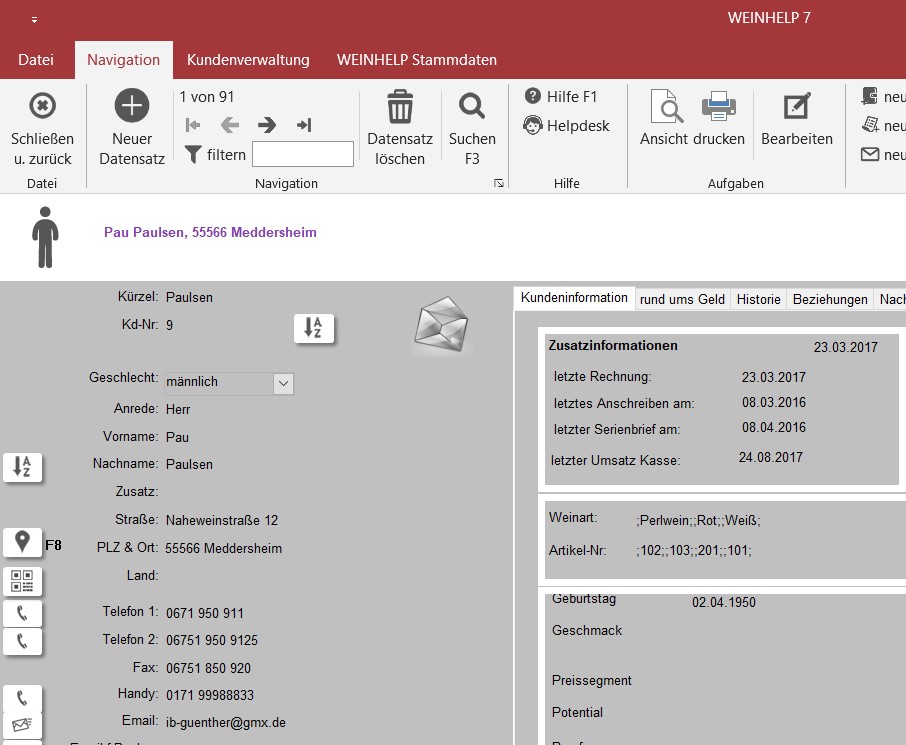Dial Telefon 1 using phone button
Screen dimensions: 906x745
[x=22, y=613]
